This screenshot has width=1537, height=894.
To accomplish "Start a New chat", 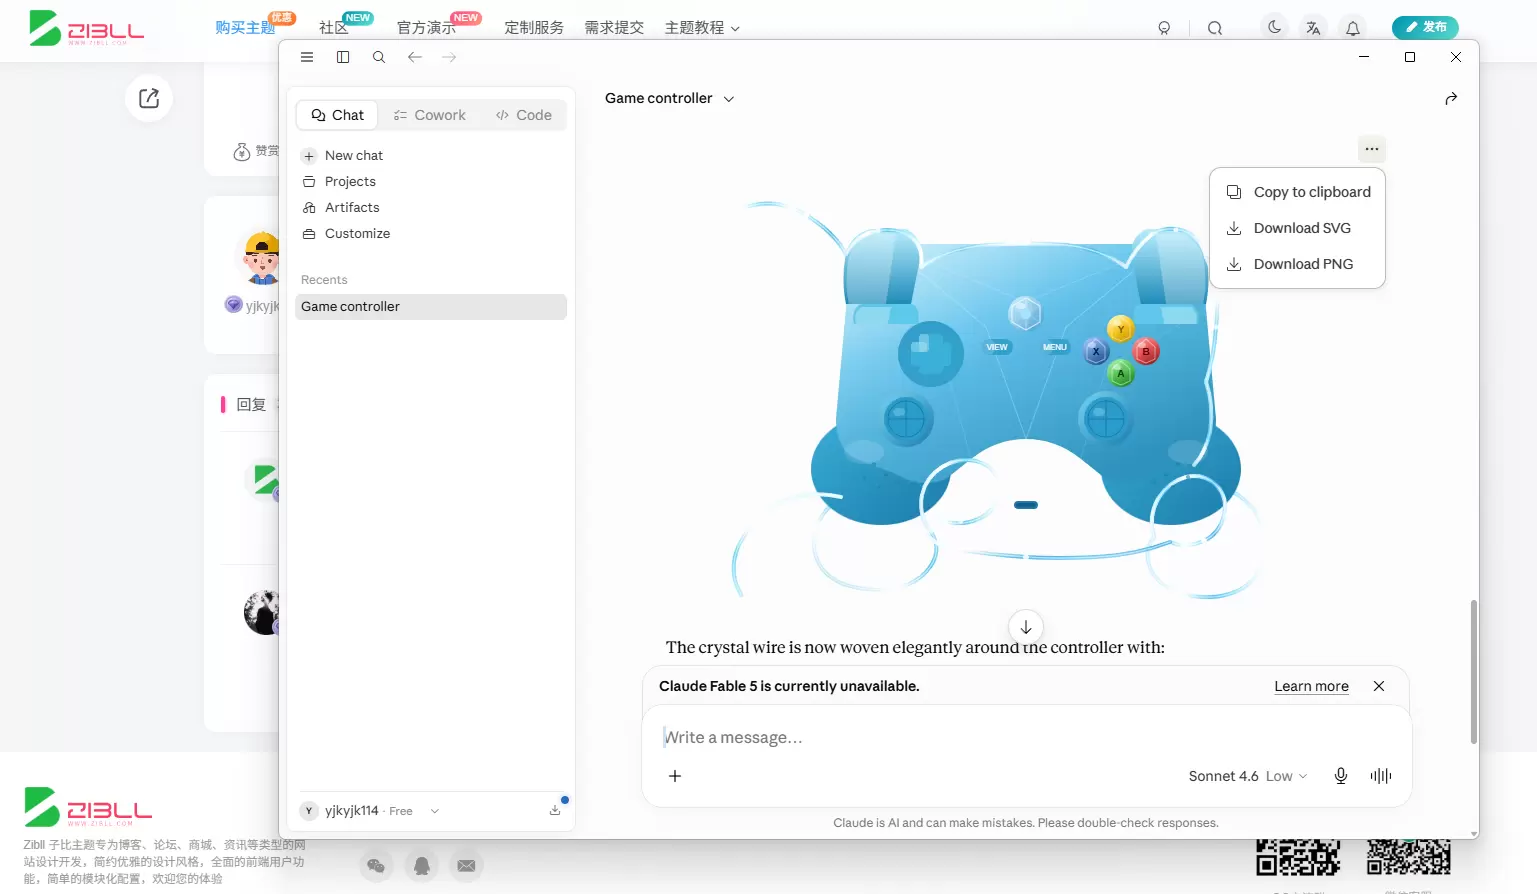I will pyautogui.click(x=431, y=155).
